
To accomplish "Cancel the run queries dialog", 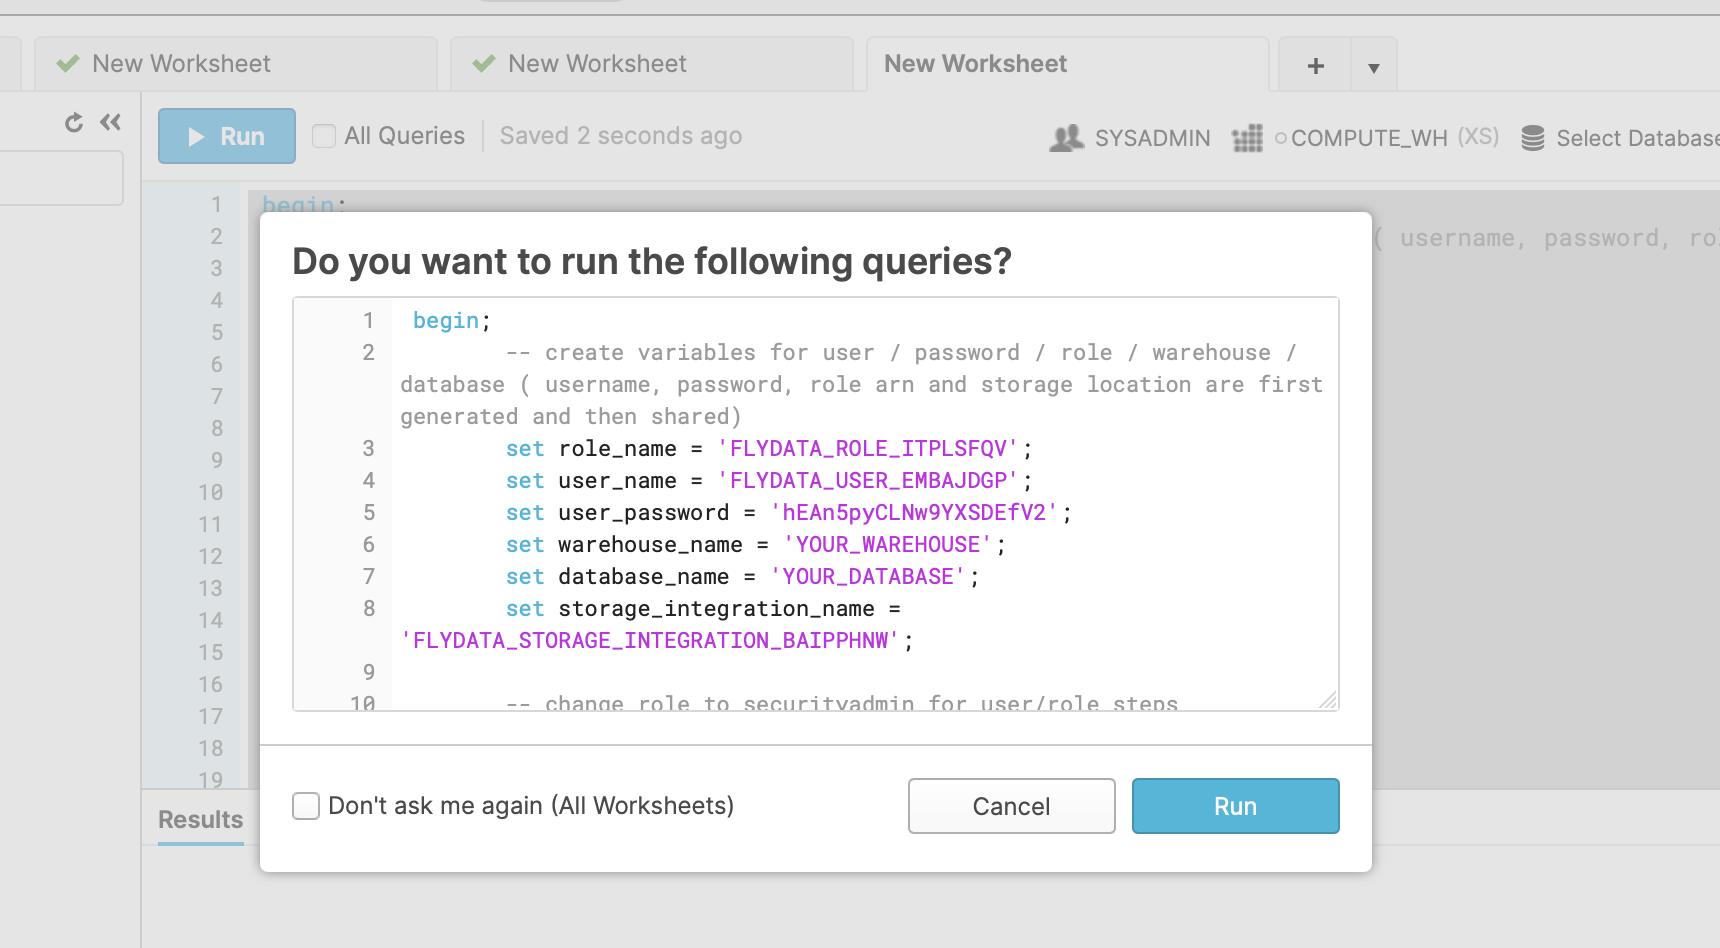I will click(x=1011, y=806).
